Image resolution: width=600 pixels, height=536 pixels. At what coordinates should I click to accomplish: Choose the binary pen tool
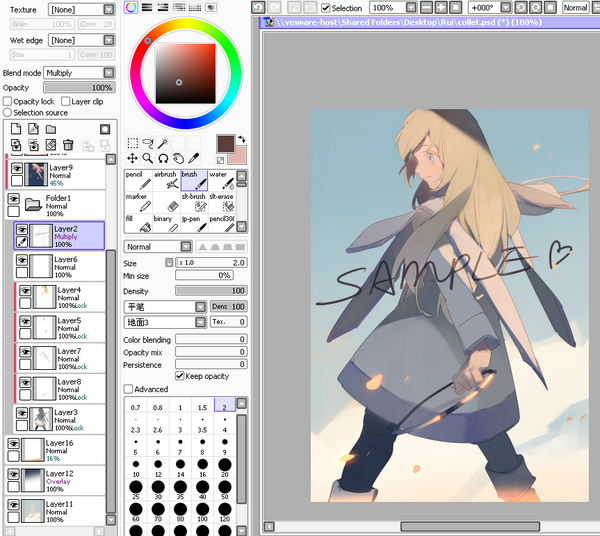[166, 224]
